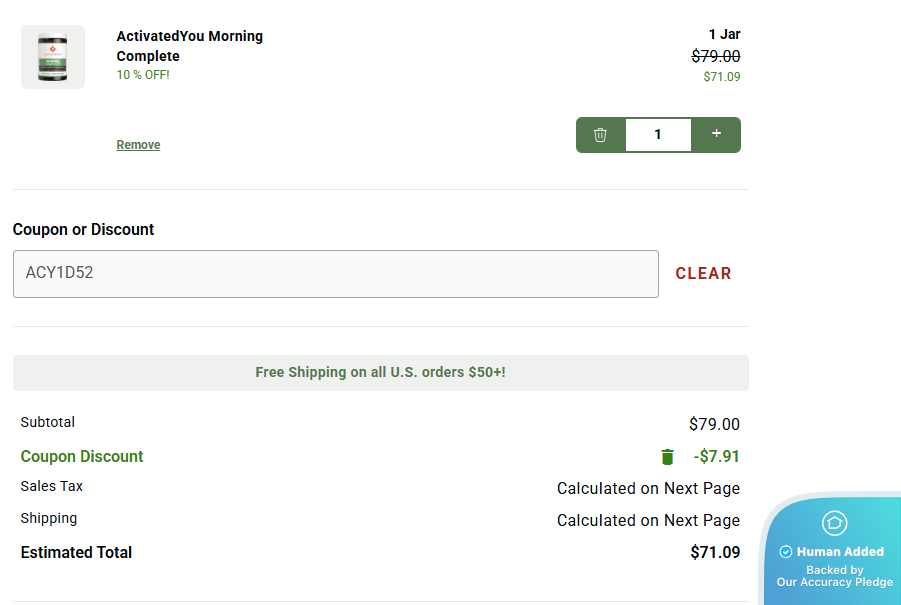Screen dimensions: 901x605
Task: Click the trash icon in quantity stepper
Action: (600, 135)
